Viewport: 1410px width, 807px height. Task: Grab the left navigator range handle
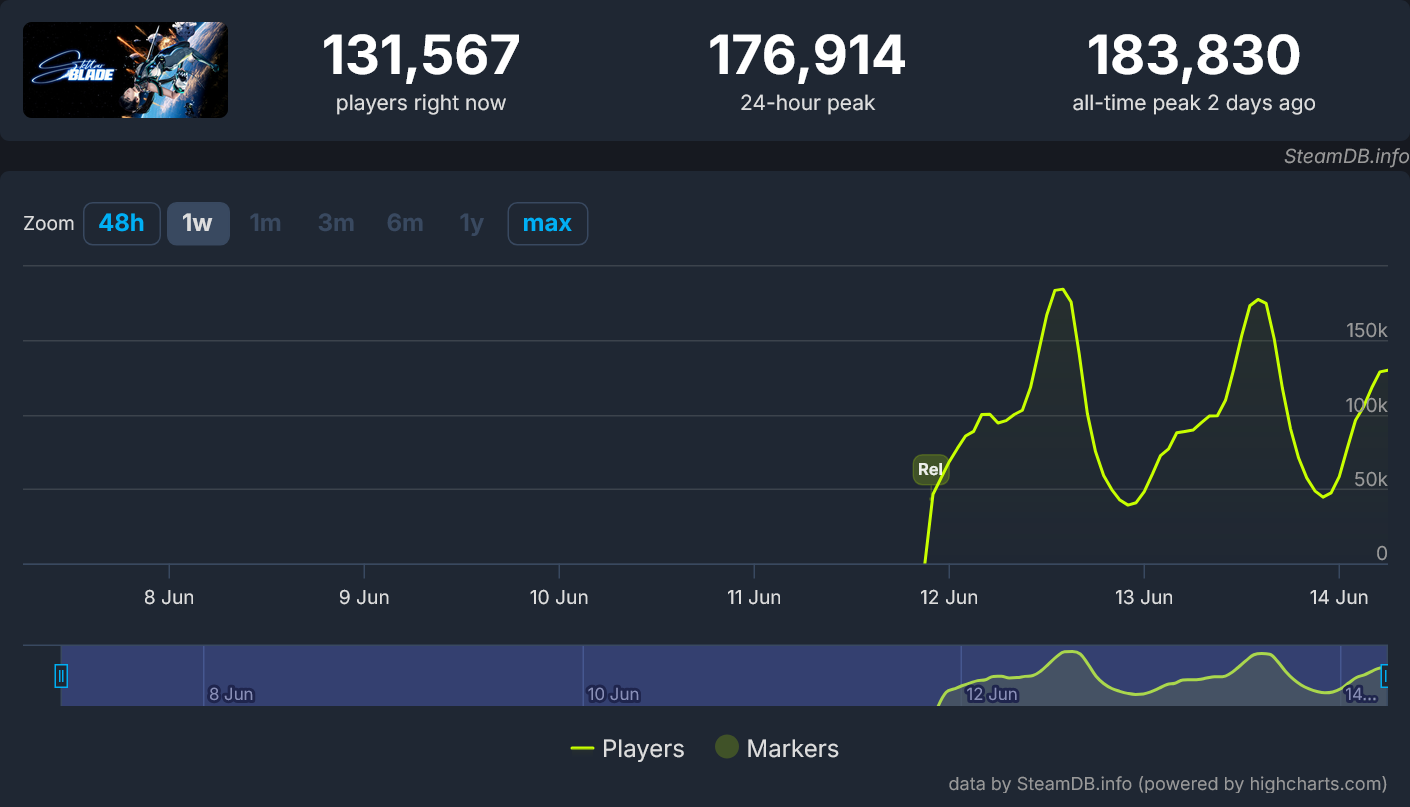click(x=61, y=676)
